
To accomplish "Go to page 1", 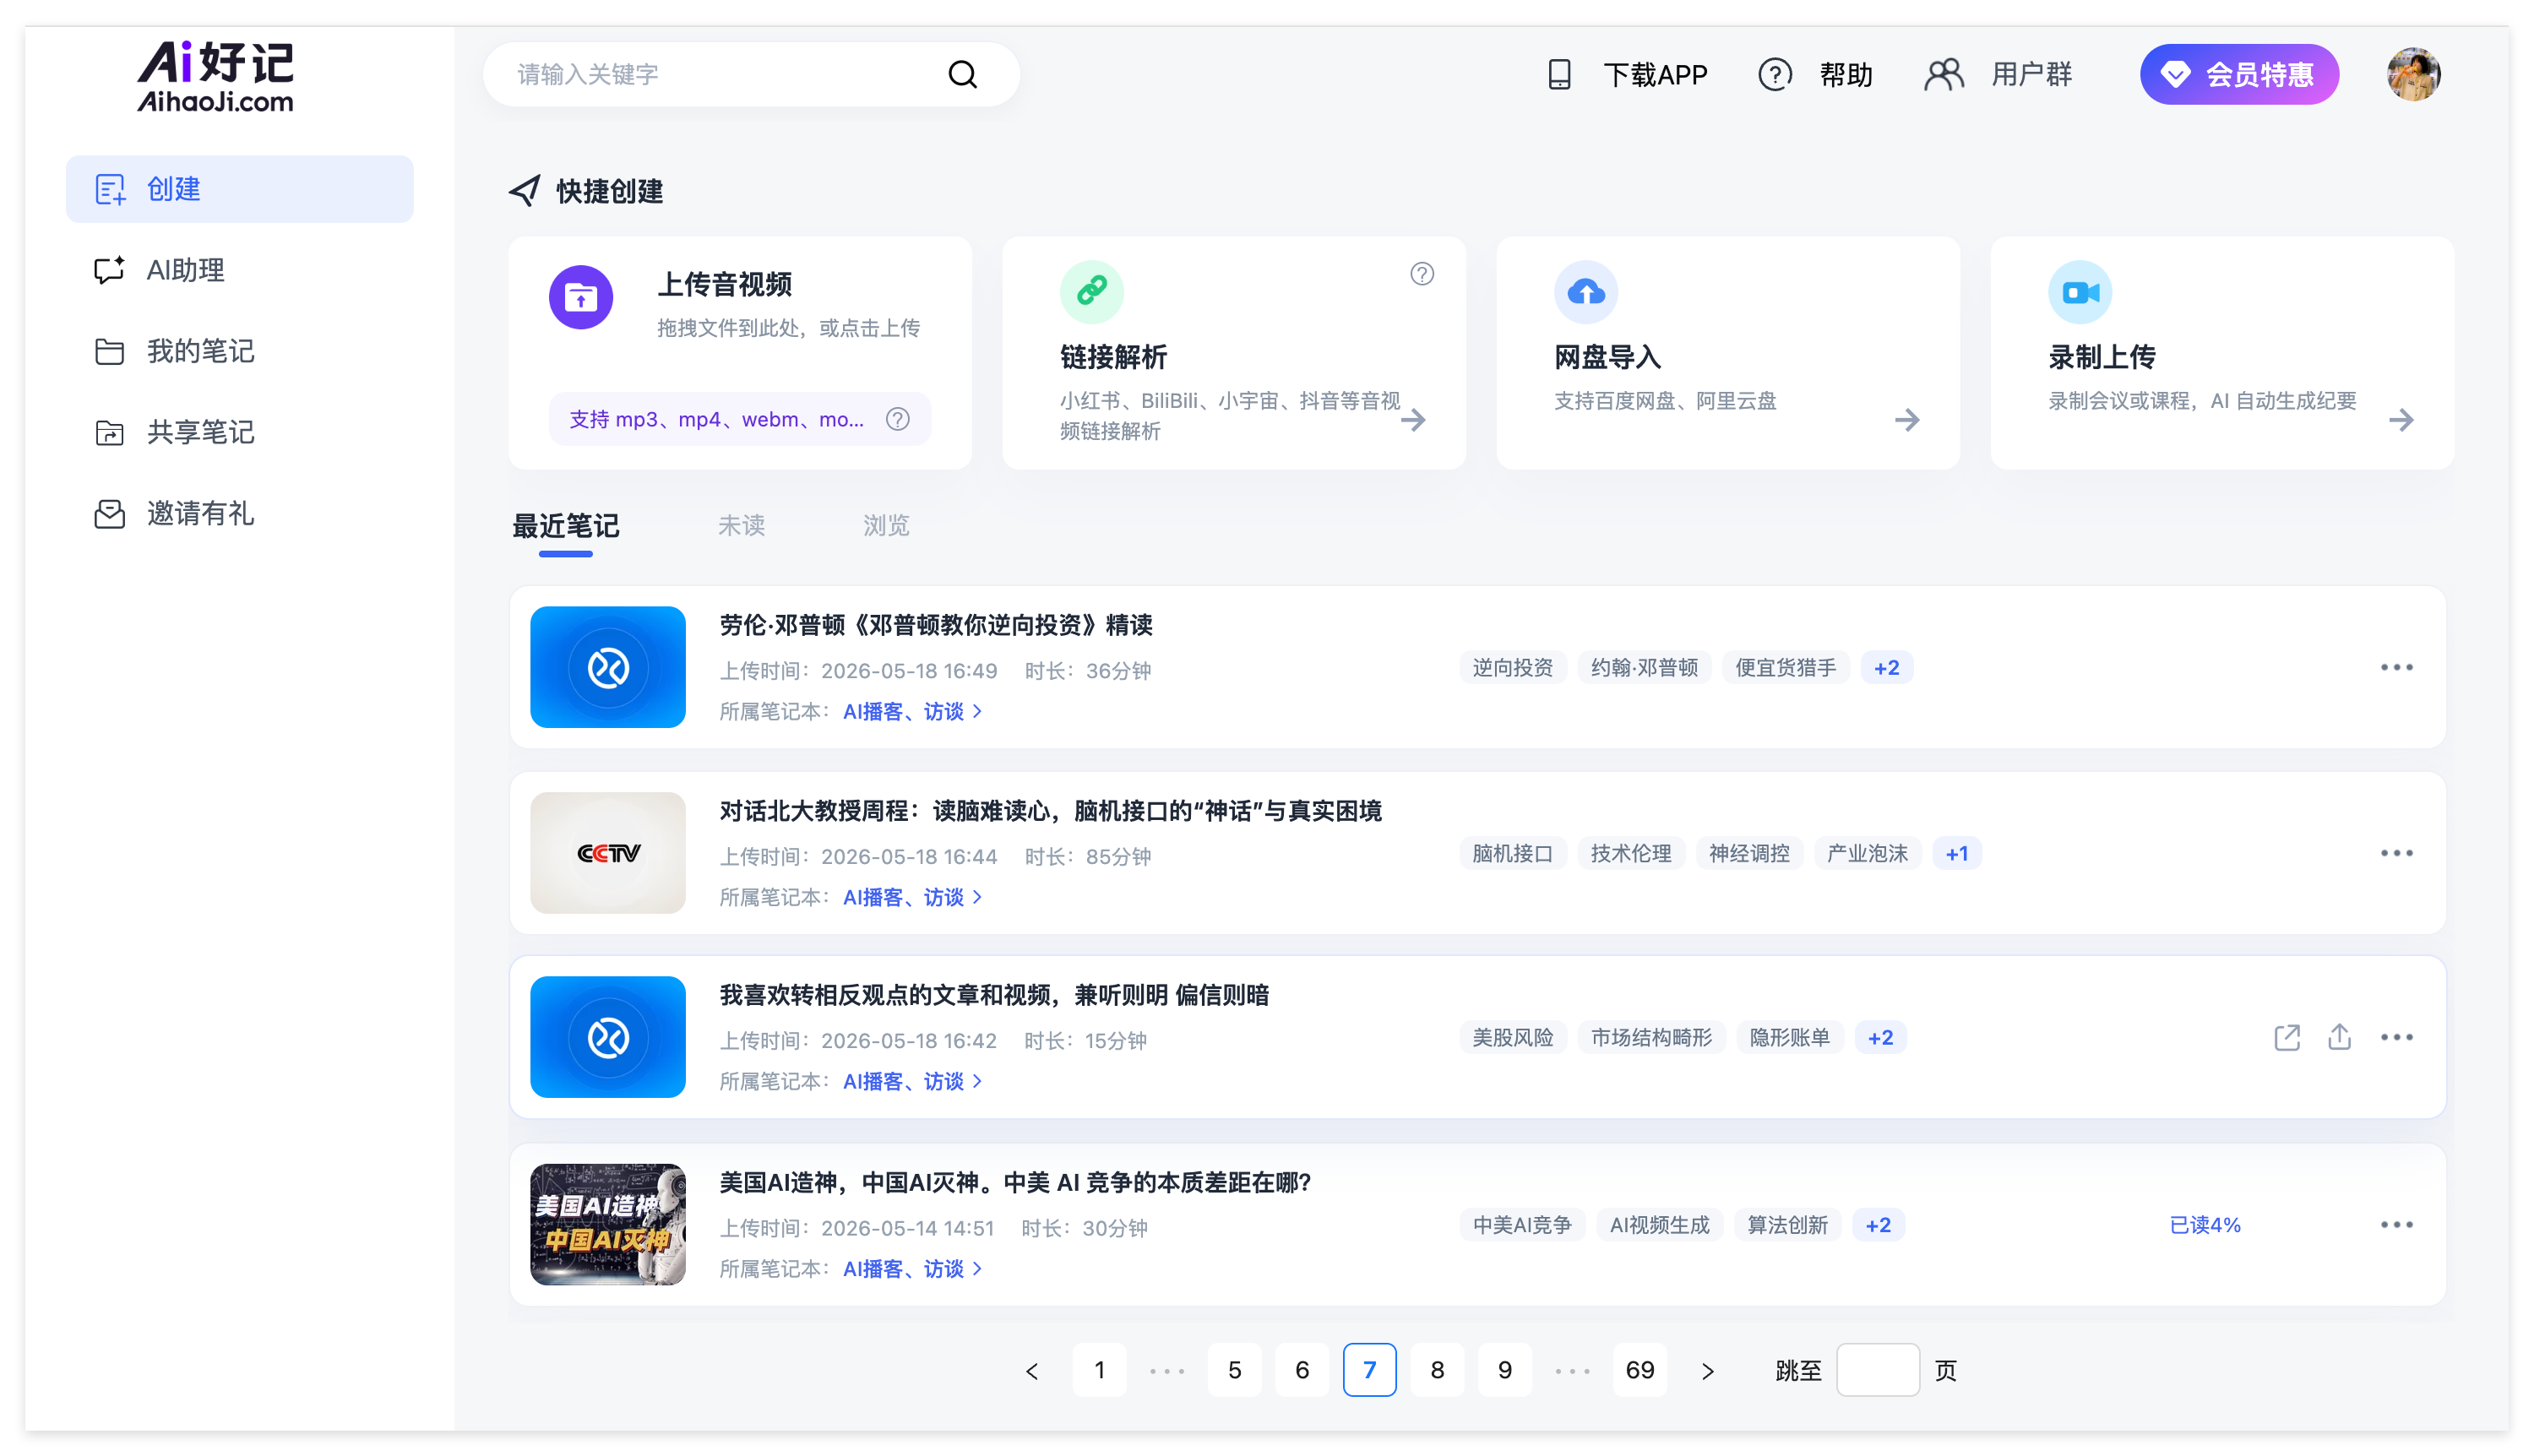I will (x=1098, y=1370).
